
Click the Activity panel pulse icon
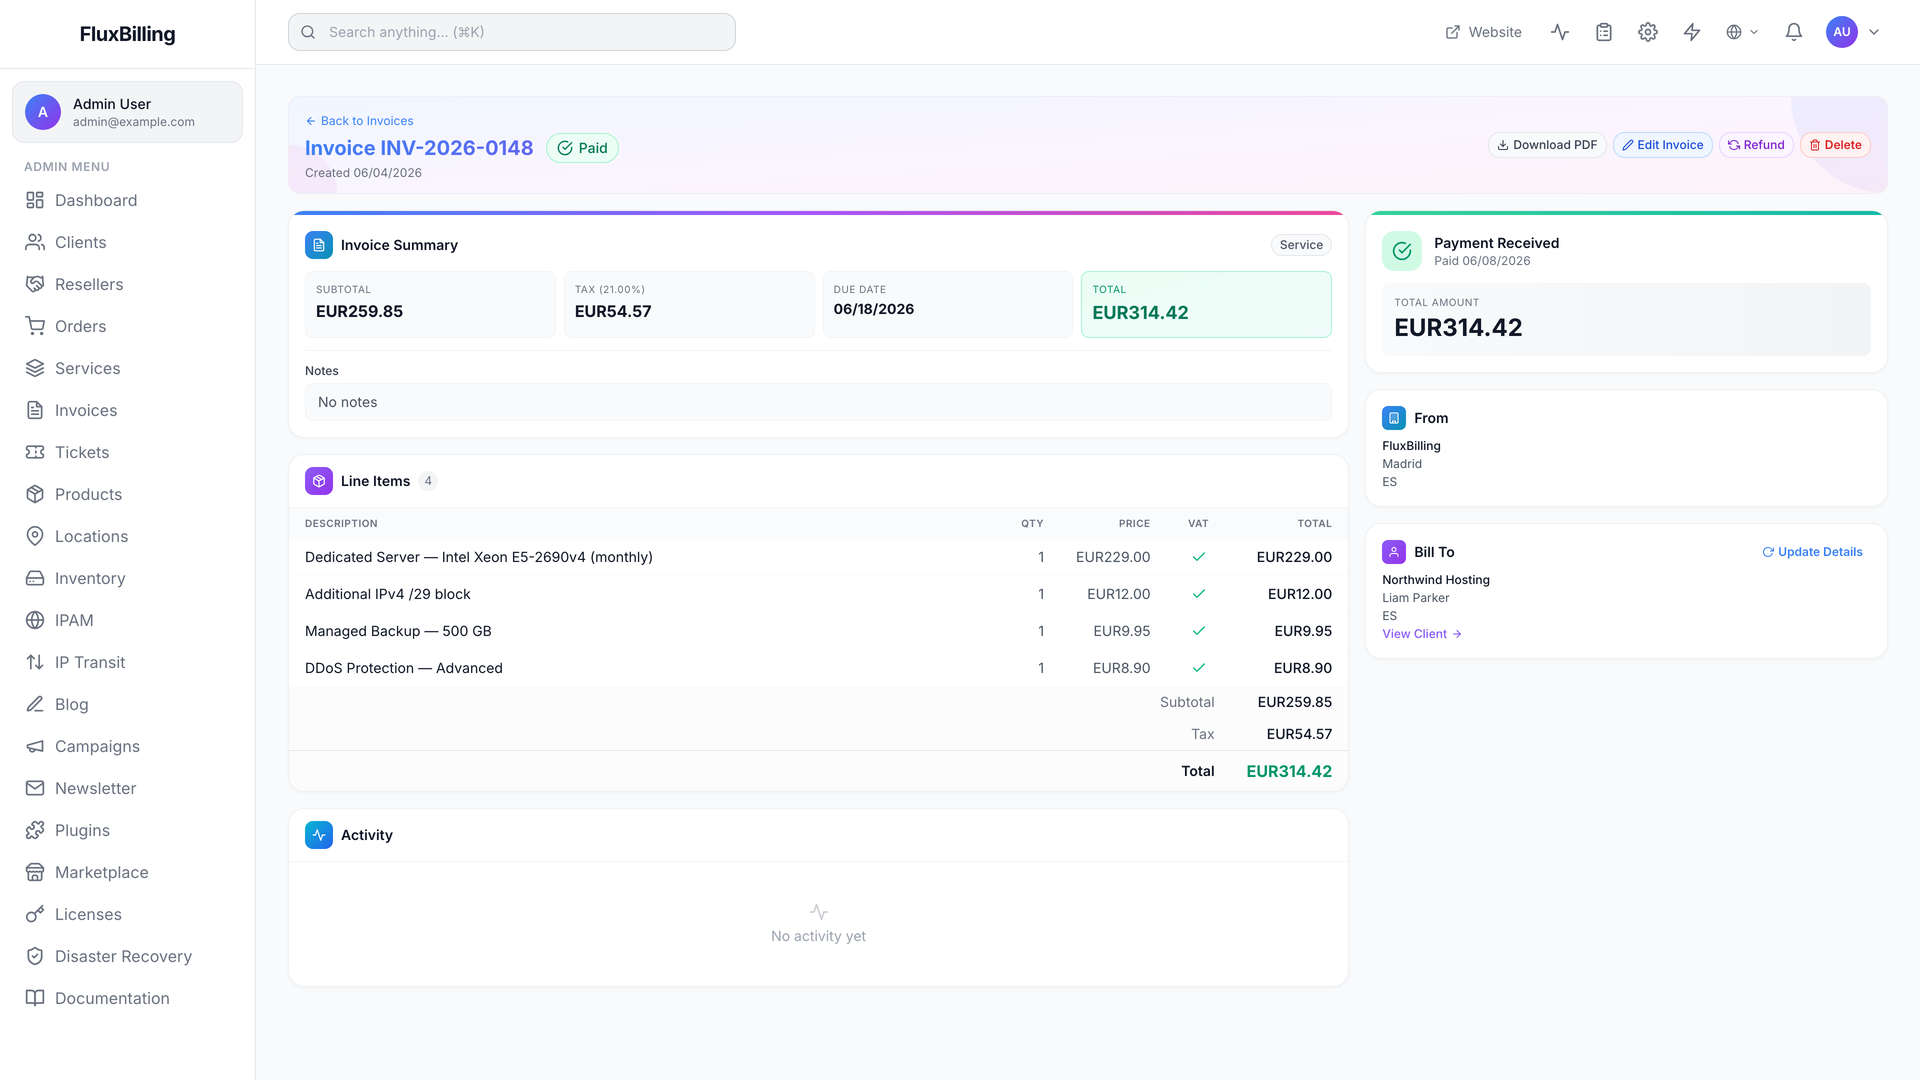[319, 835]
